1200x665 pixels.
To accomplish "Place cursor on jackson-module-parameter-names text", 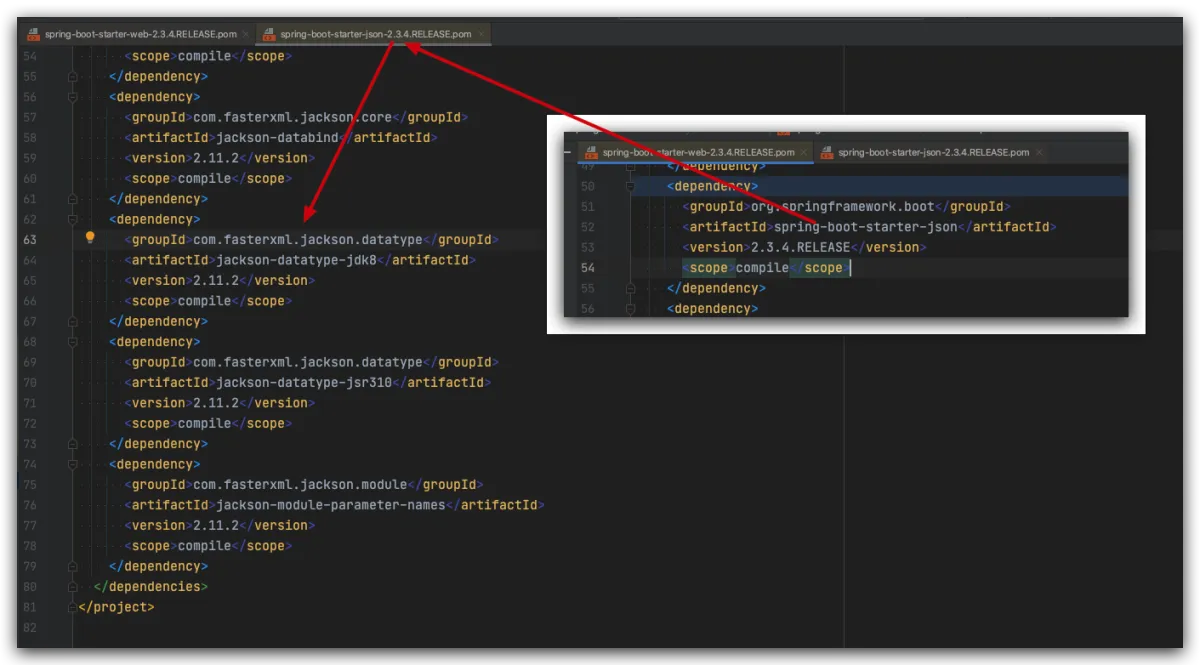I will tap(330, 505).
